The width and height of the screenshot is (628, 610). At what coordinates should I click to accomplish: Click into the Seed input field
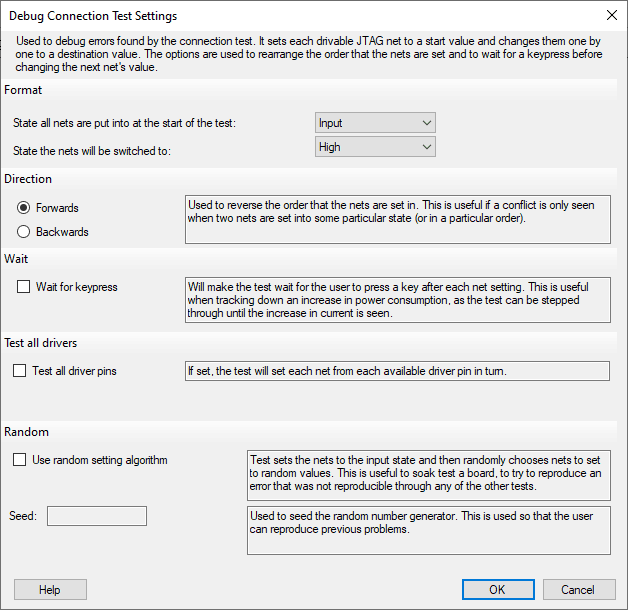click(x=97, y=516)
